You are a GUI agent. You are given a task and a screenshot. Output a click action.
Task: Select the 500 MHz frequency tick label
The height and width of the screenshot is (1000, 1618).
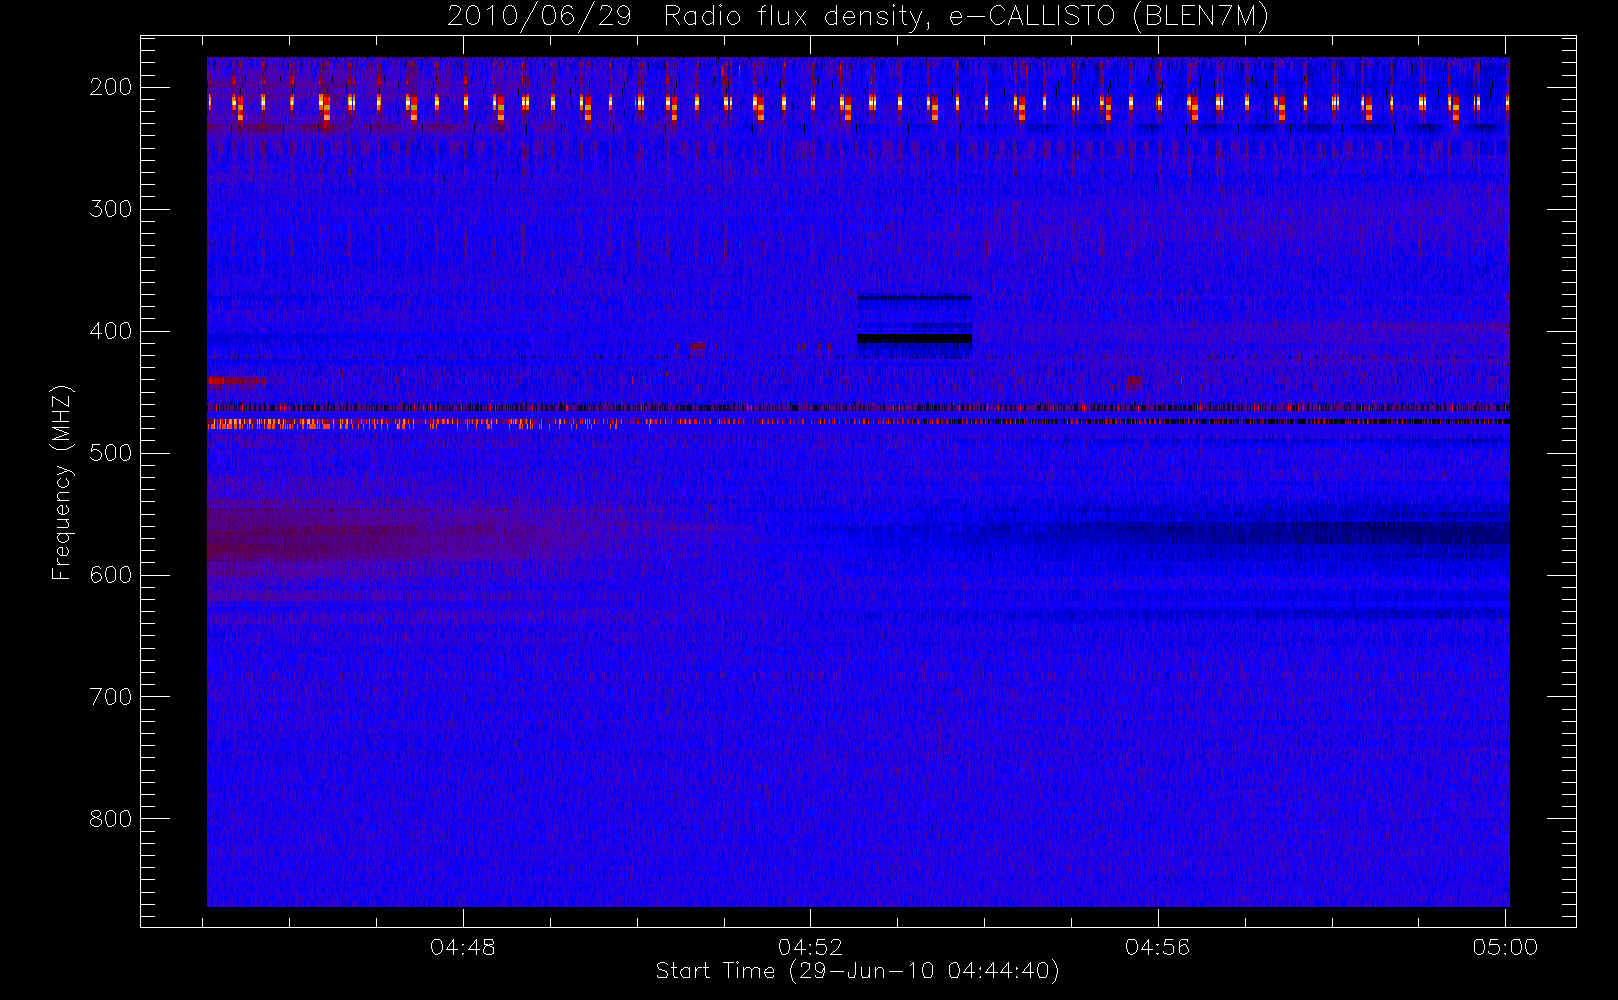(x=110, y=453)
